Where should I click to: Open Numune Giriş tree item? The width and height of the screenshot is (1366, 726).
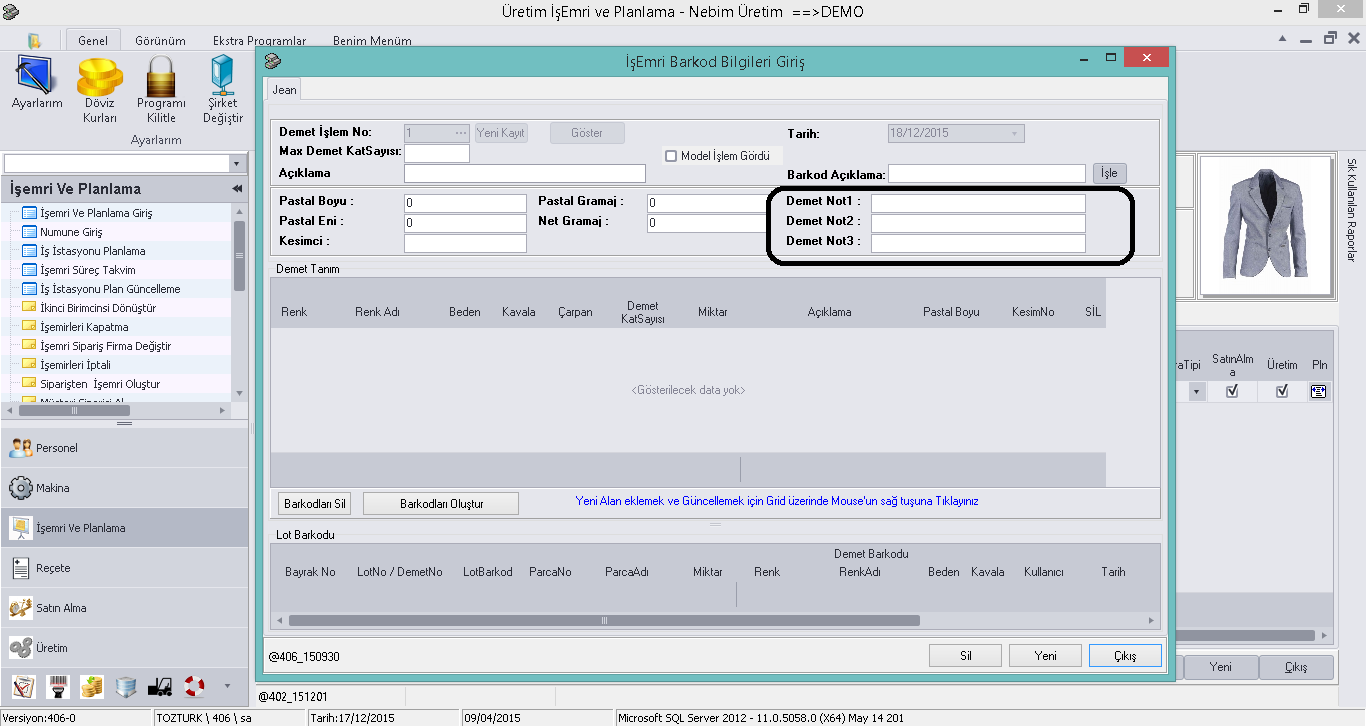[71, 232]
